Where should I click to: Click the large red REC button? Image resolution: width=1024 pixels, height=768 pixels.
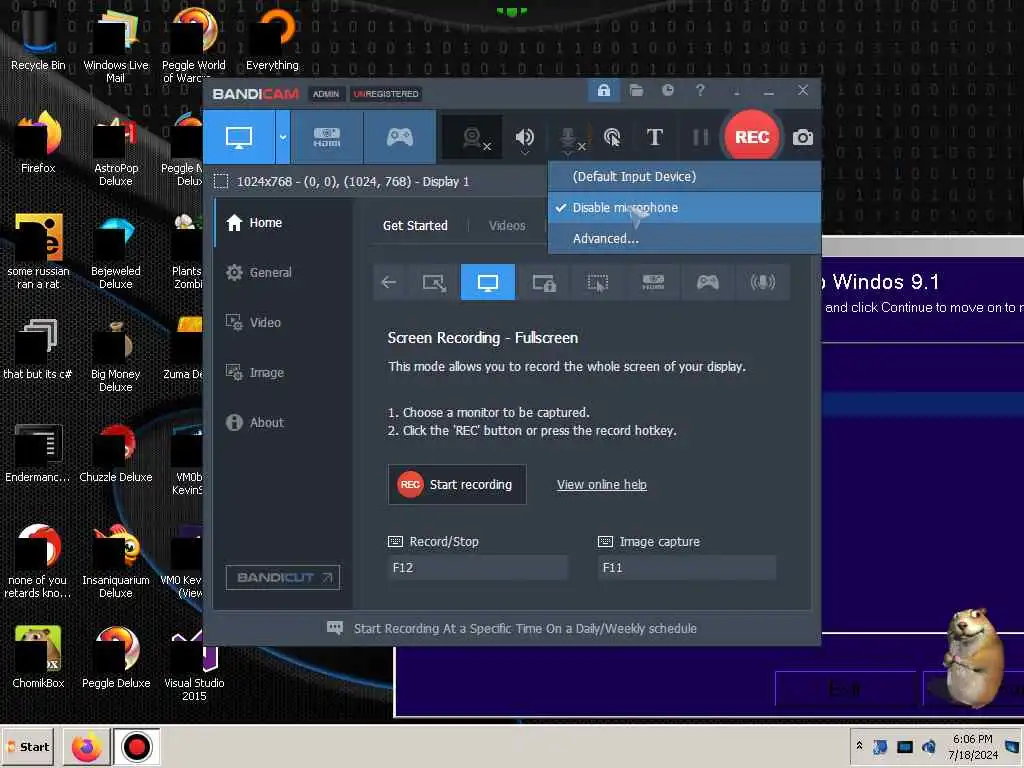coord(752,136)
